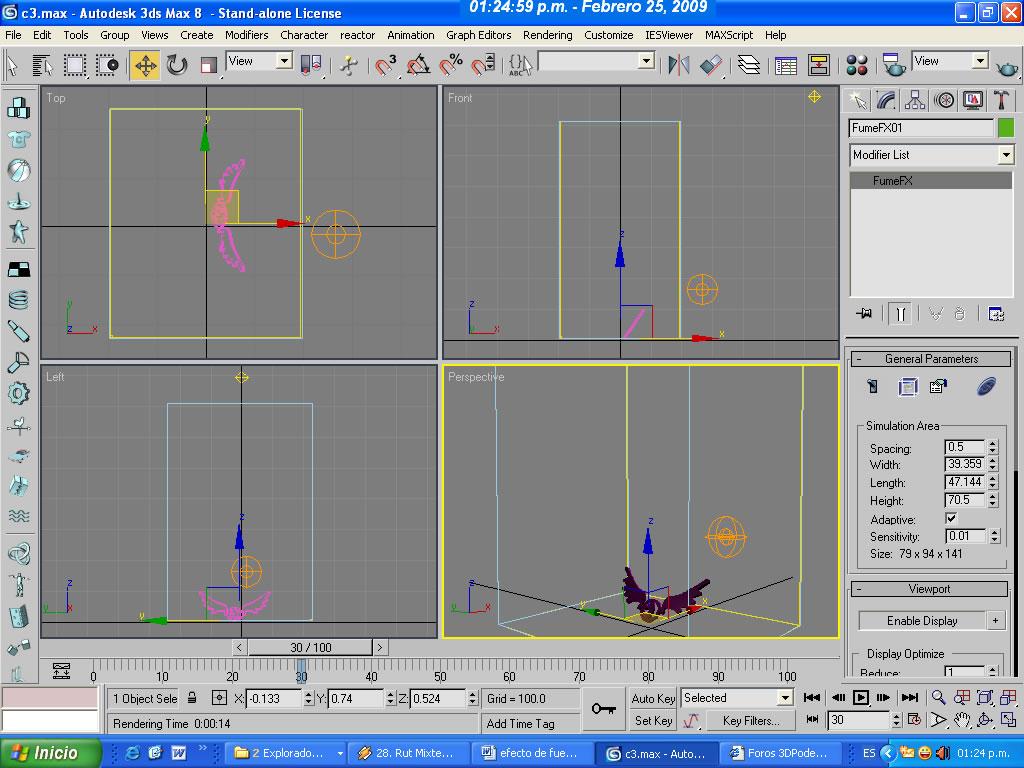Image resolution: width=1024 pixels, height=768 pixels.
Task: Click the Key Filters button
Action: 750,720
